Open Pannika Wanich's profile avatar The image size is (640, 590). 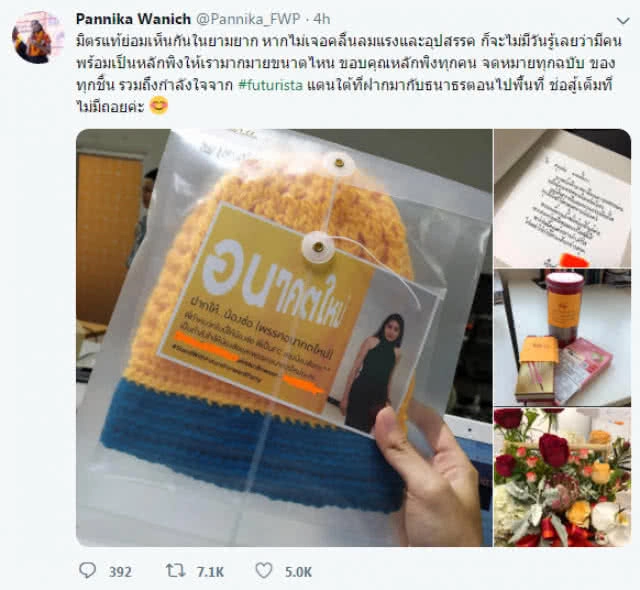tap(38, 37)
